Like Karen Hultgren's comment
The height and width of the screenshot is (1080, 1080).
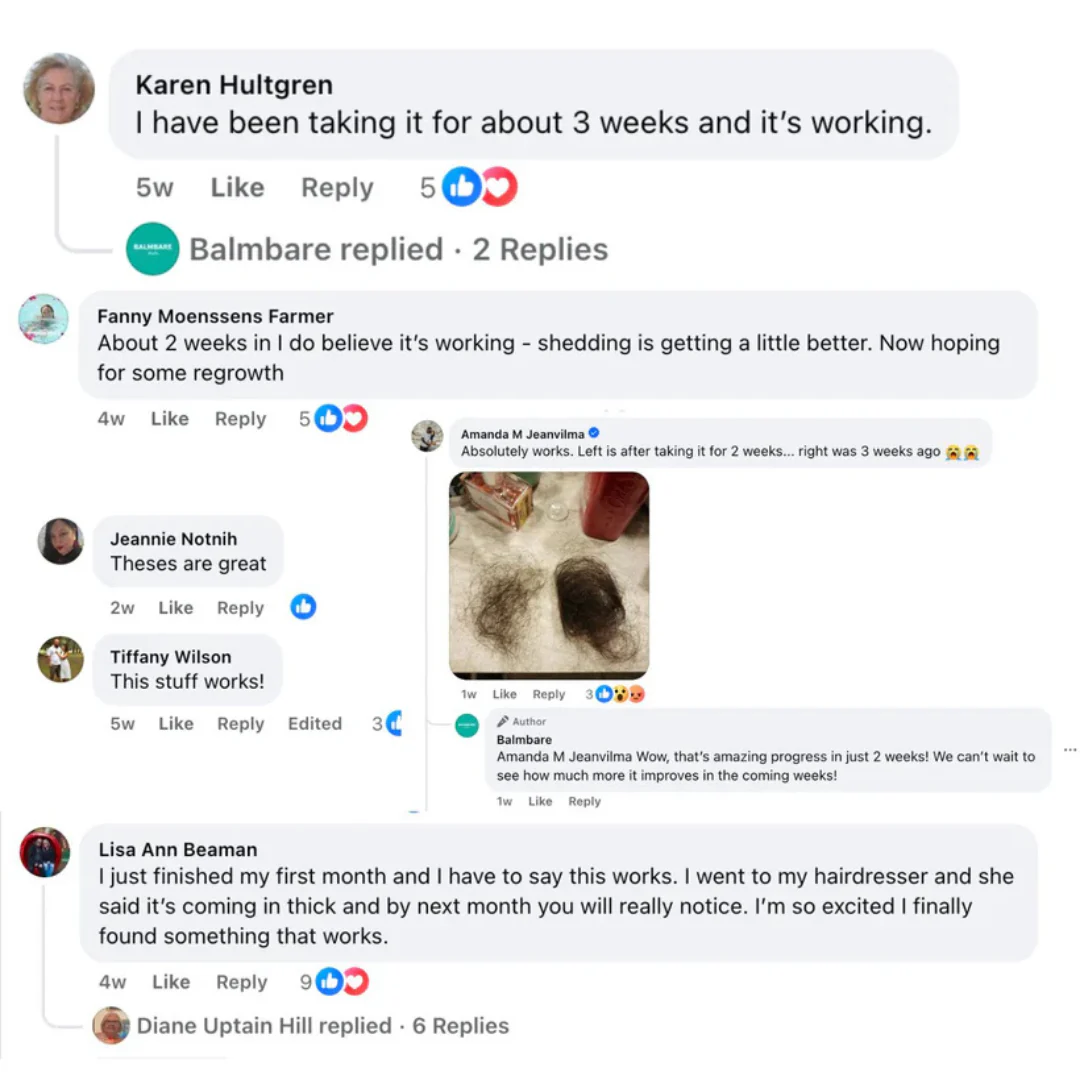(237, 187)
